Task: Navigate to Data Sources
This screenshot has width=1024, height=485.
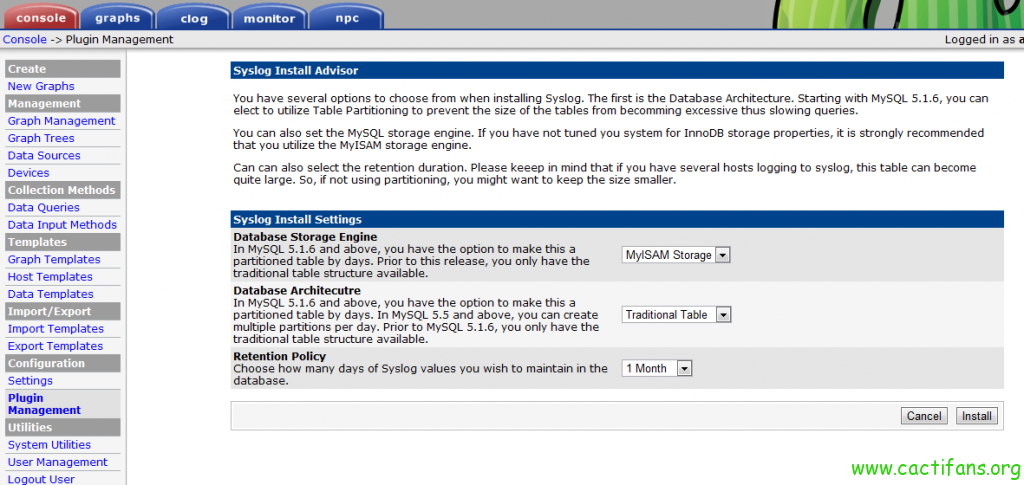Action: tap(44, 155)
